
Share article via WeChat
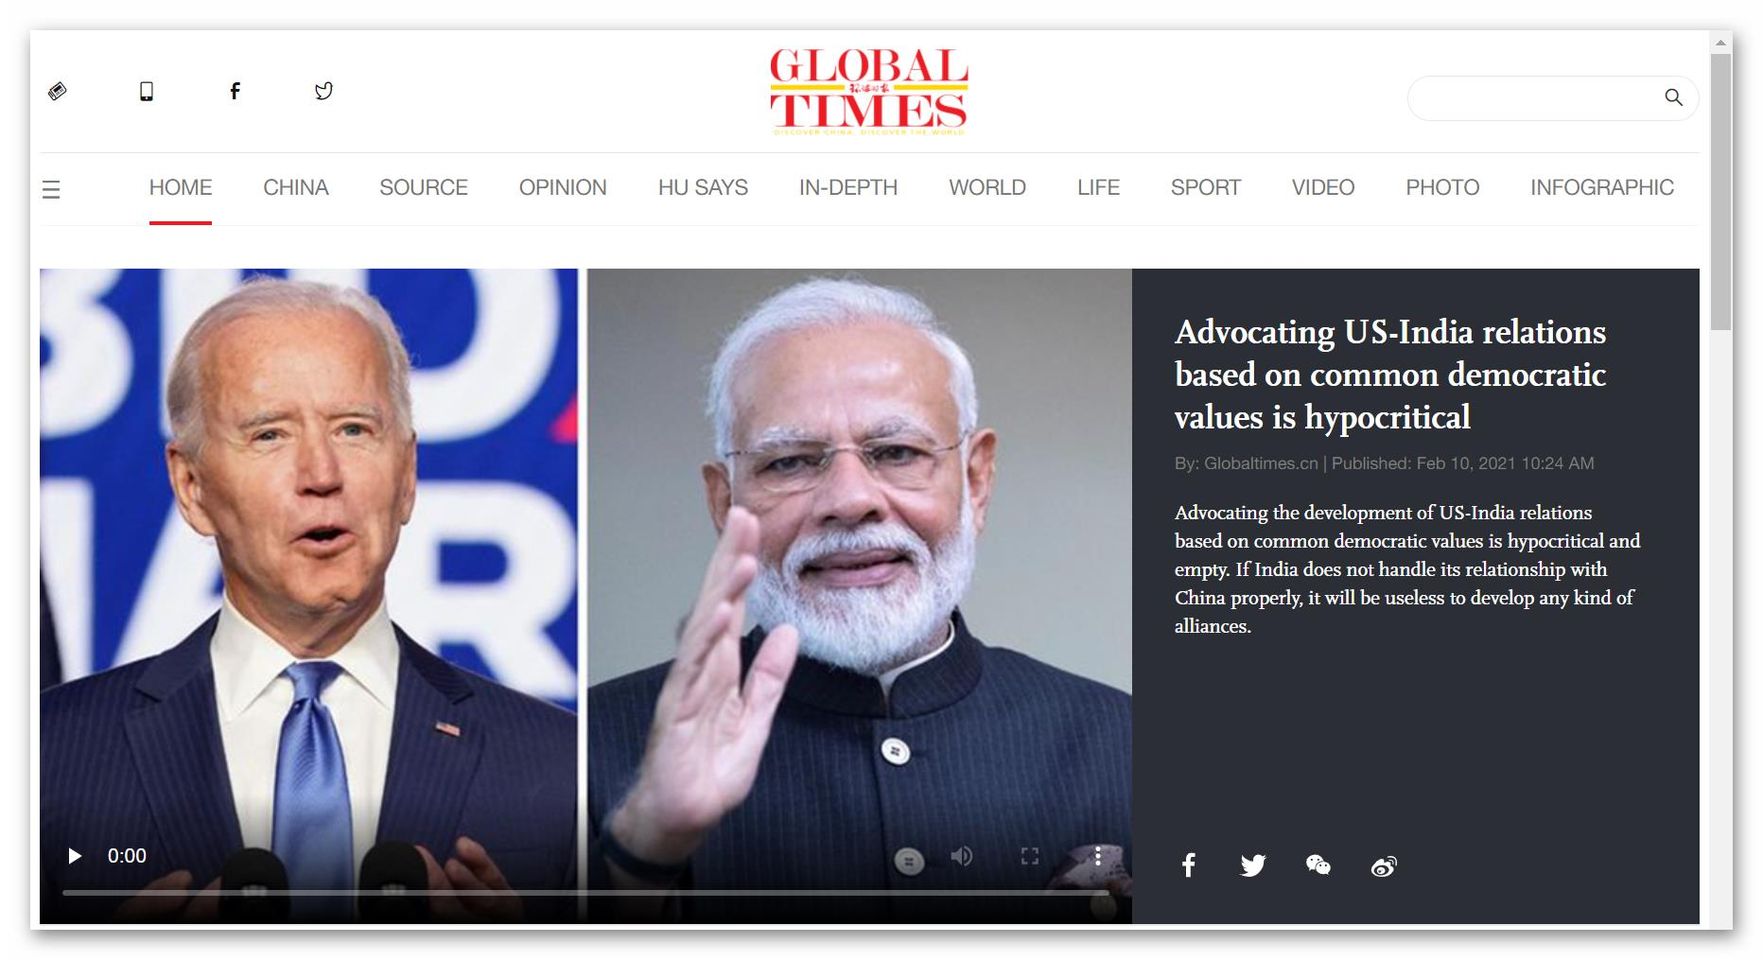coord(1318,865)
